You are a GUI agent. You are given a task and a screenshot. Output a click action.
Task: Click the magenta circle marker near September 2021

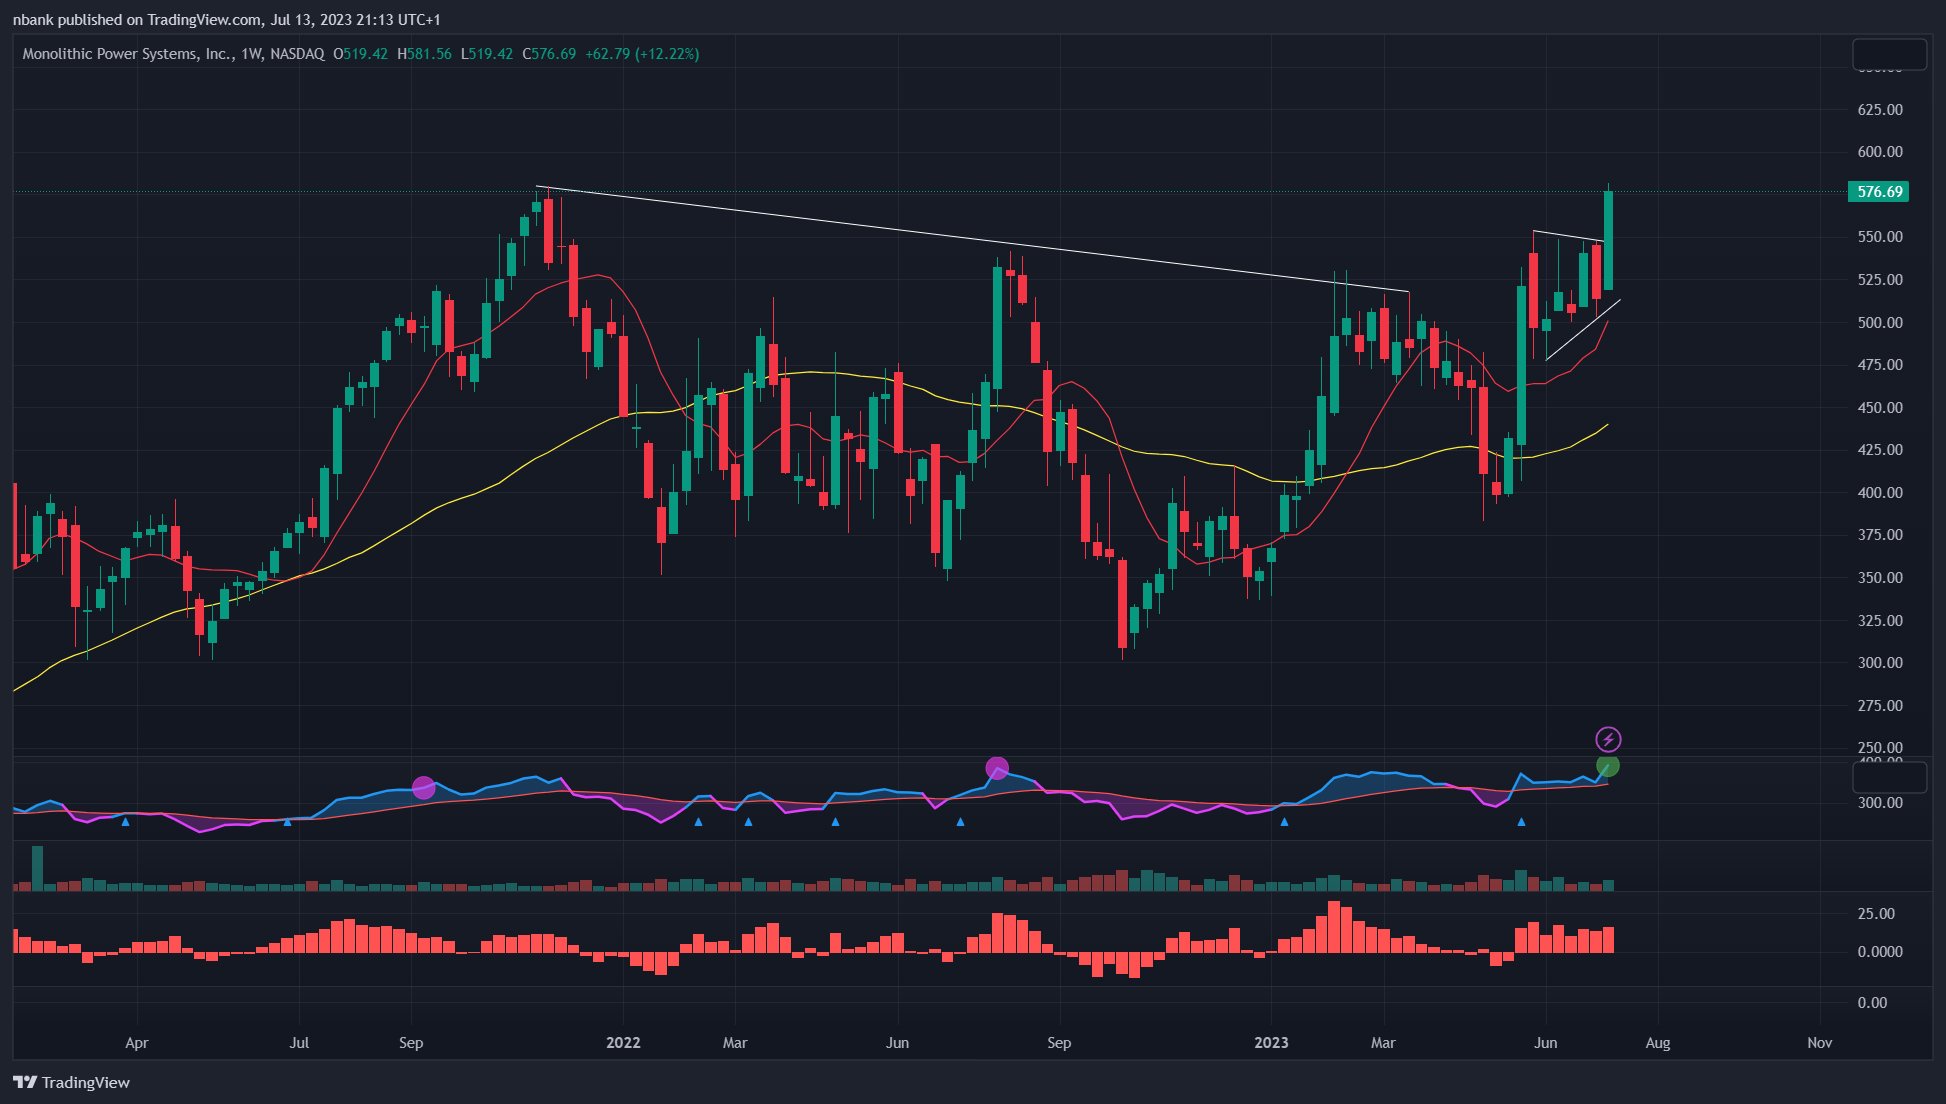tap(425, 786)
